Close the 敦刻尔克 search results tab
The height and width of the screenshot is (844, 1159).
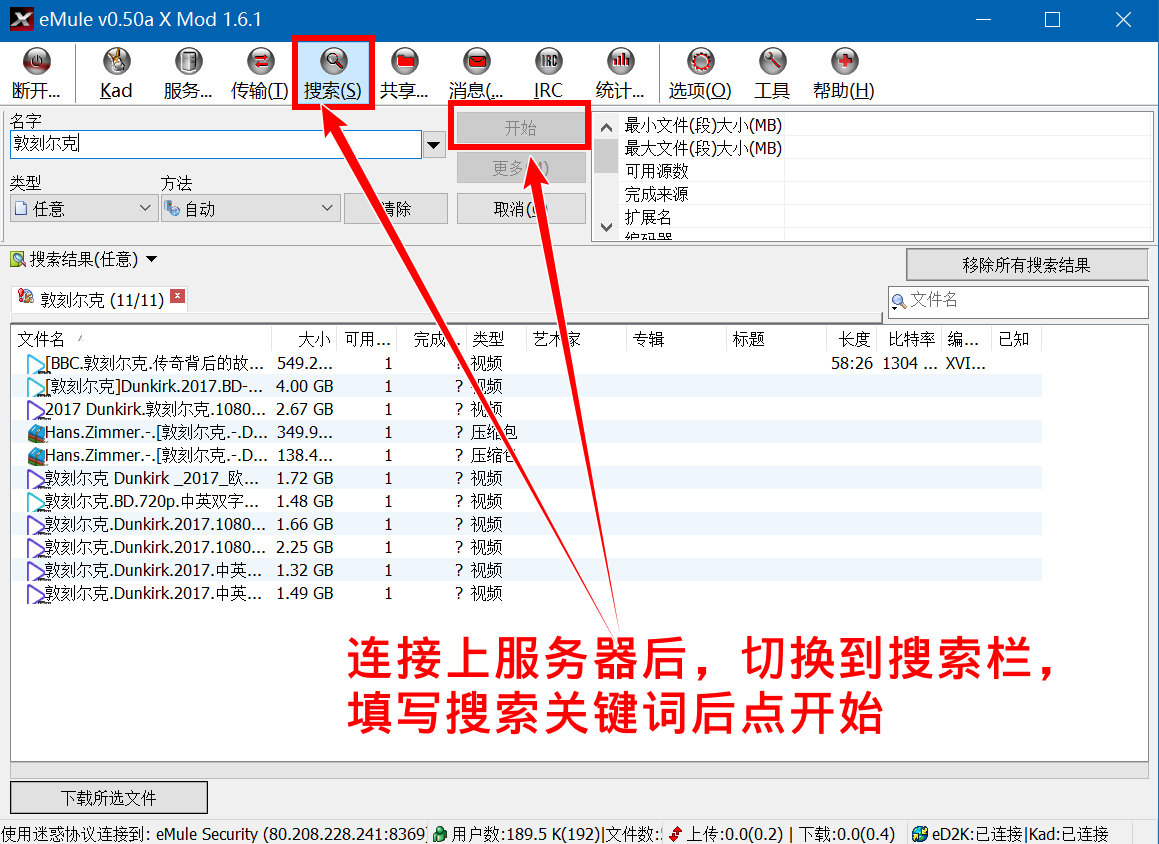click(x=178, y=296)
